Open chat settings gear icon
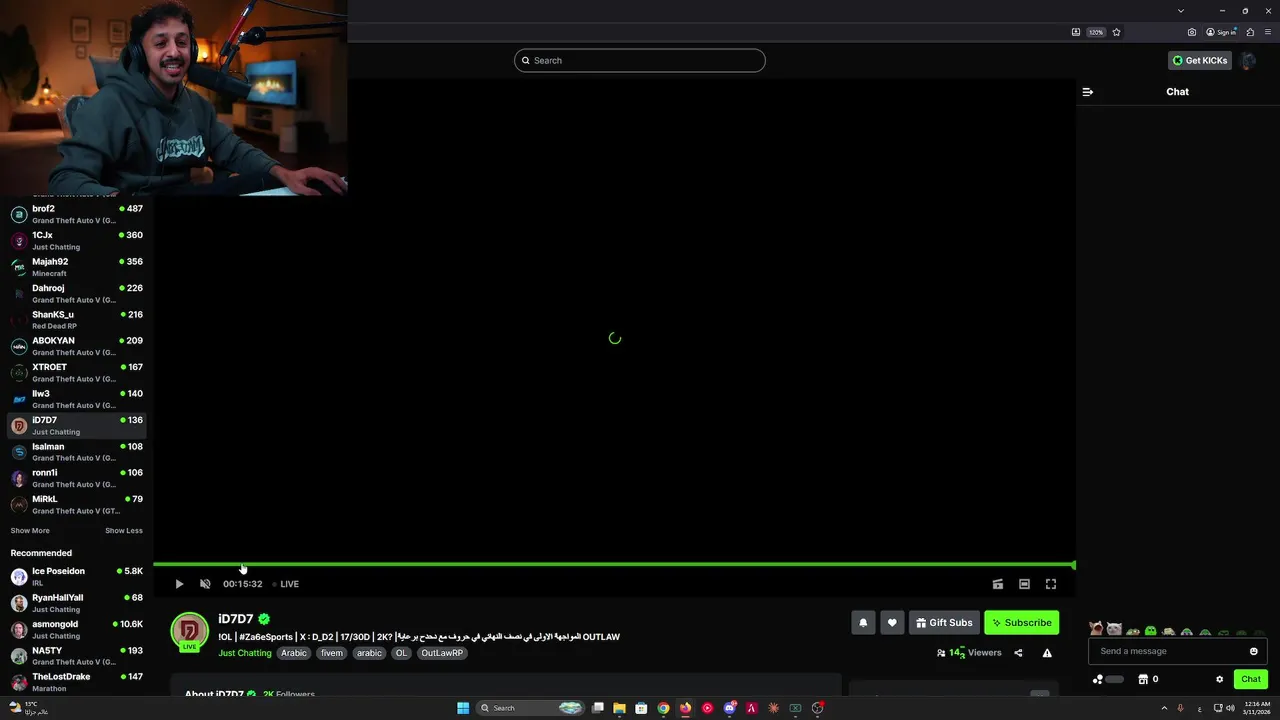Screen dimensions: 1280x720 pos(1219,679)
